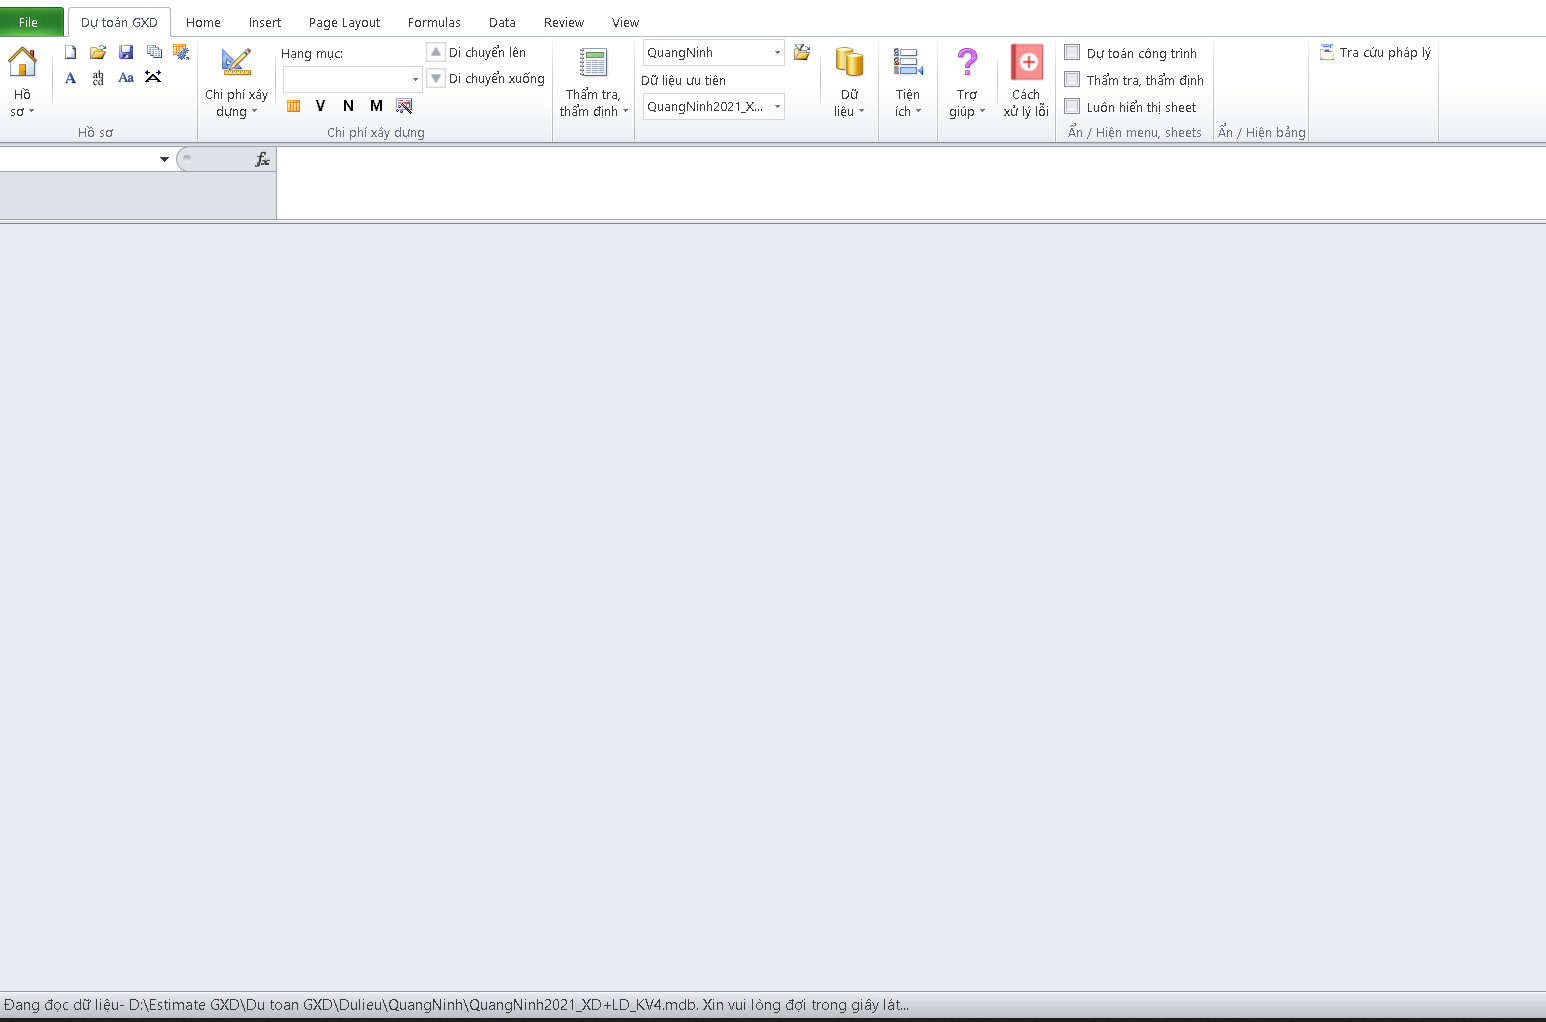Expand the QuangNinh2021_X priority data dropdown
The width and height of the screenshot is (1546, 1022).
(777, 107)
